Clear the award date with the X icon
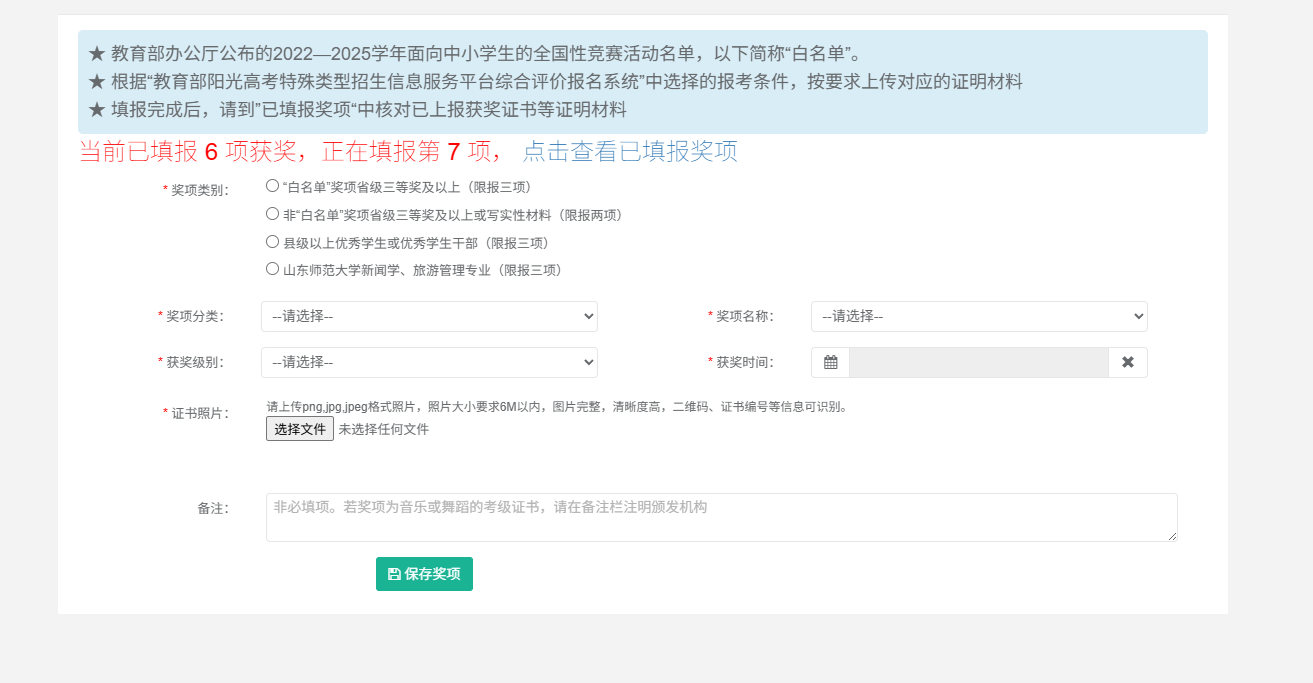 click(x=1127, y=362)
